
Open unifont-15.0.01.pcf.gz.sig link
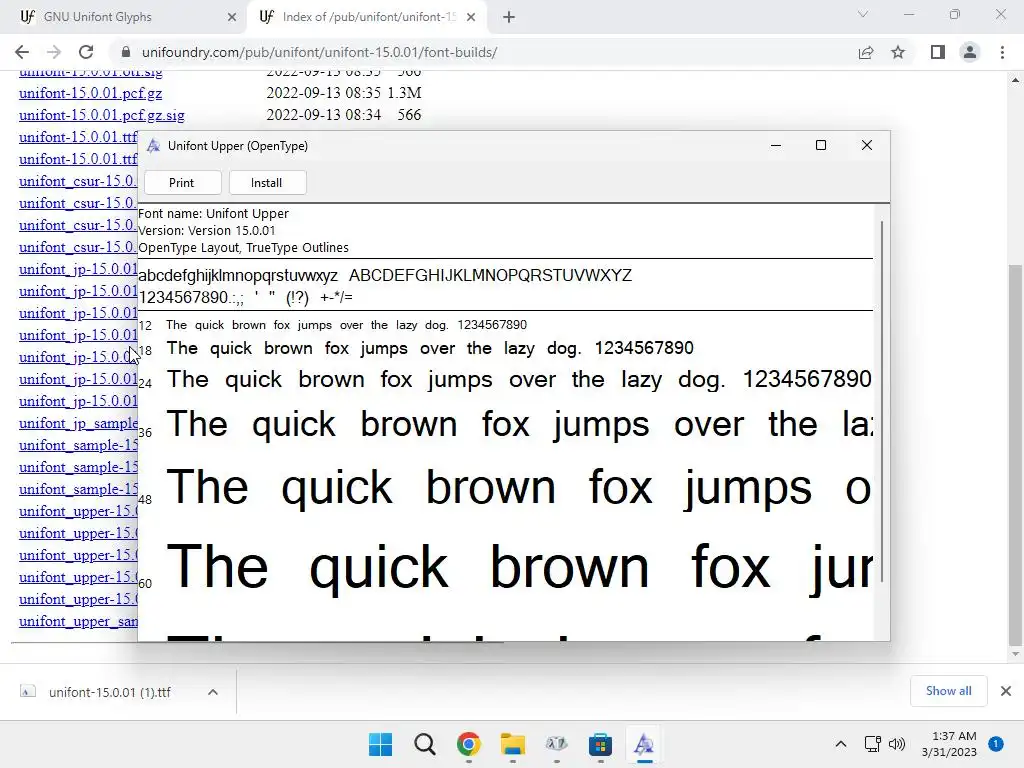click(102, 116)
